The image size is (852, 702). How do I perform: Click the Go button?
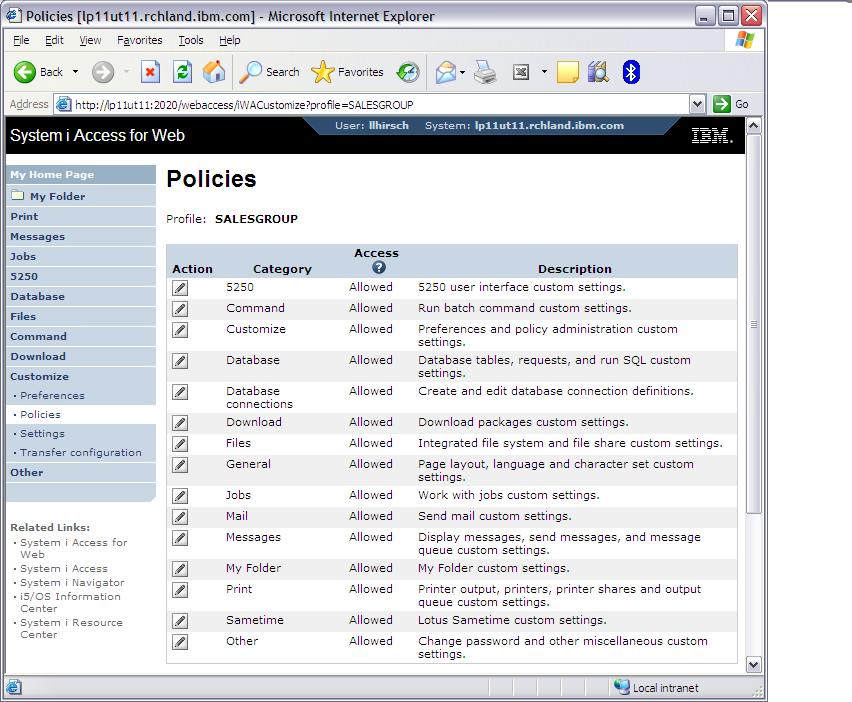click(x=731, y=104)
